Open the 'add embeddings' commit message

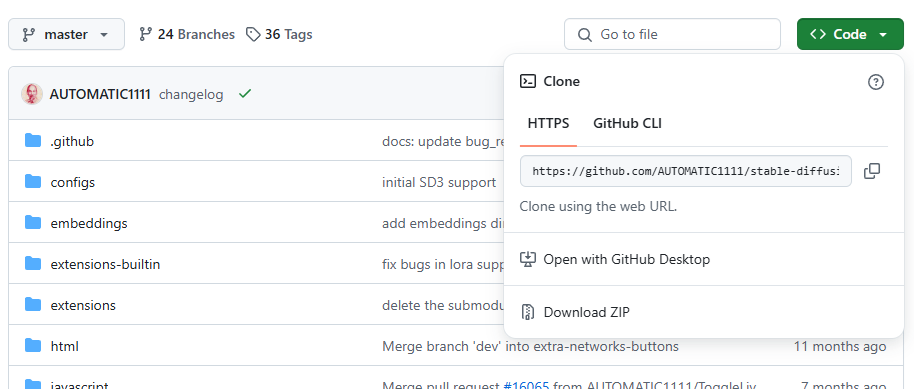pyautogui.click(x=442, y=223)
